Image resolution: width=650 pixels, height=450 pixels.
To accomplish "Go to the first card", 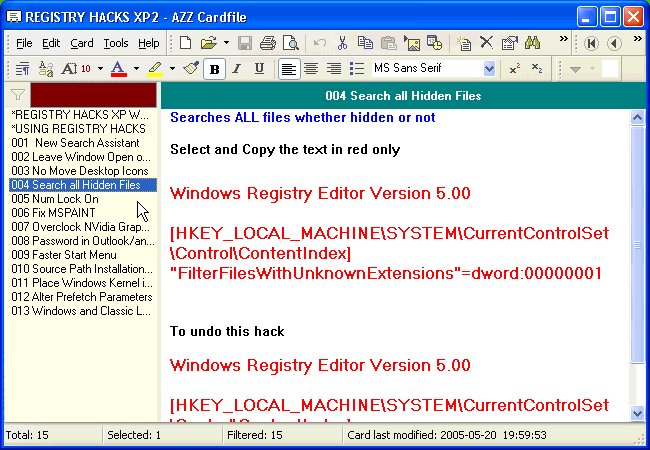I will pos(591,43).
